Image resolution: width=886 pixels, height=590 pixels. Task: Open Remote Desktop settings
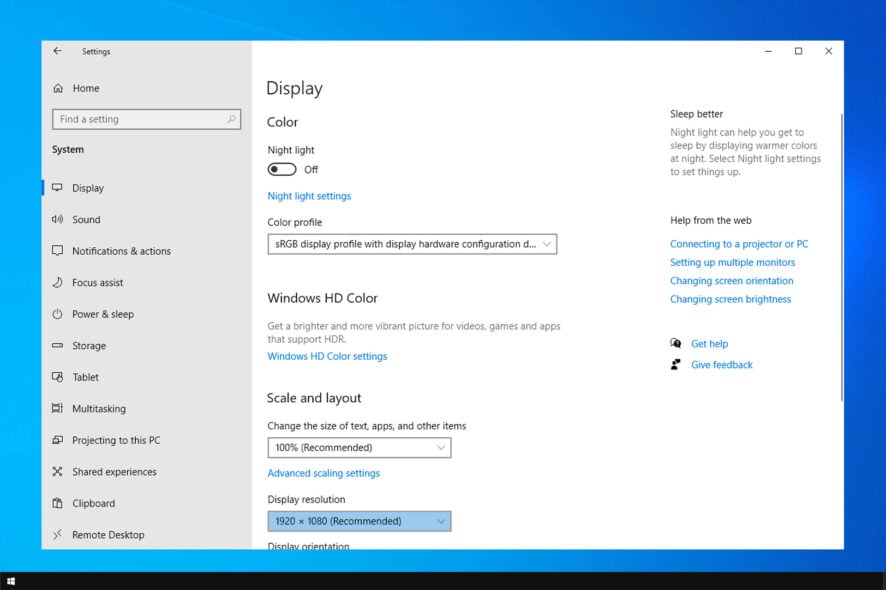click(108, 535)
